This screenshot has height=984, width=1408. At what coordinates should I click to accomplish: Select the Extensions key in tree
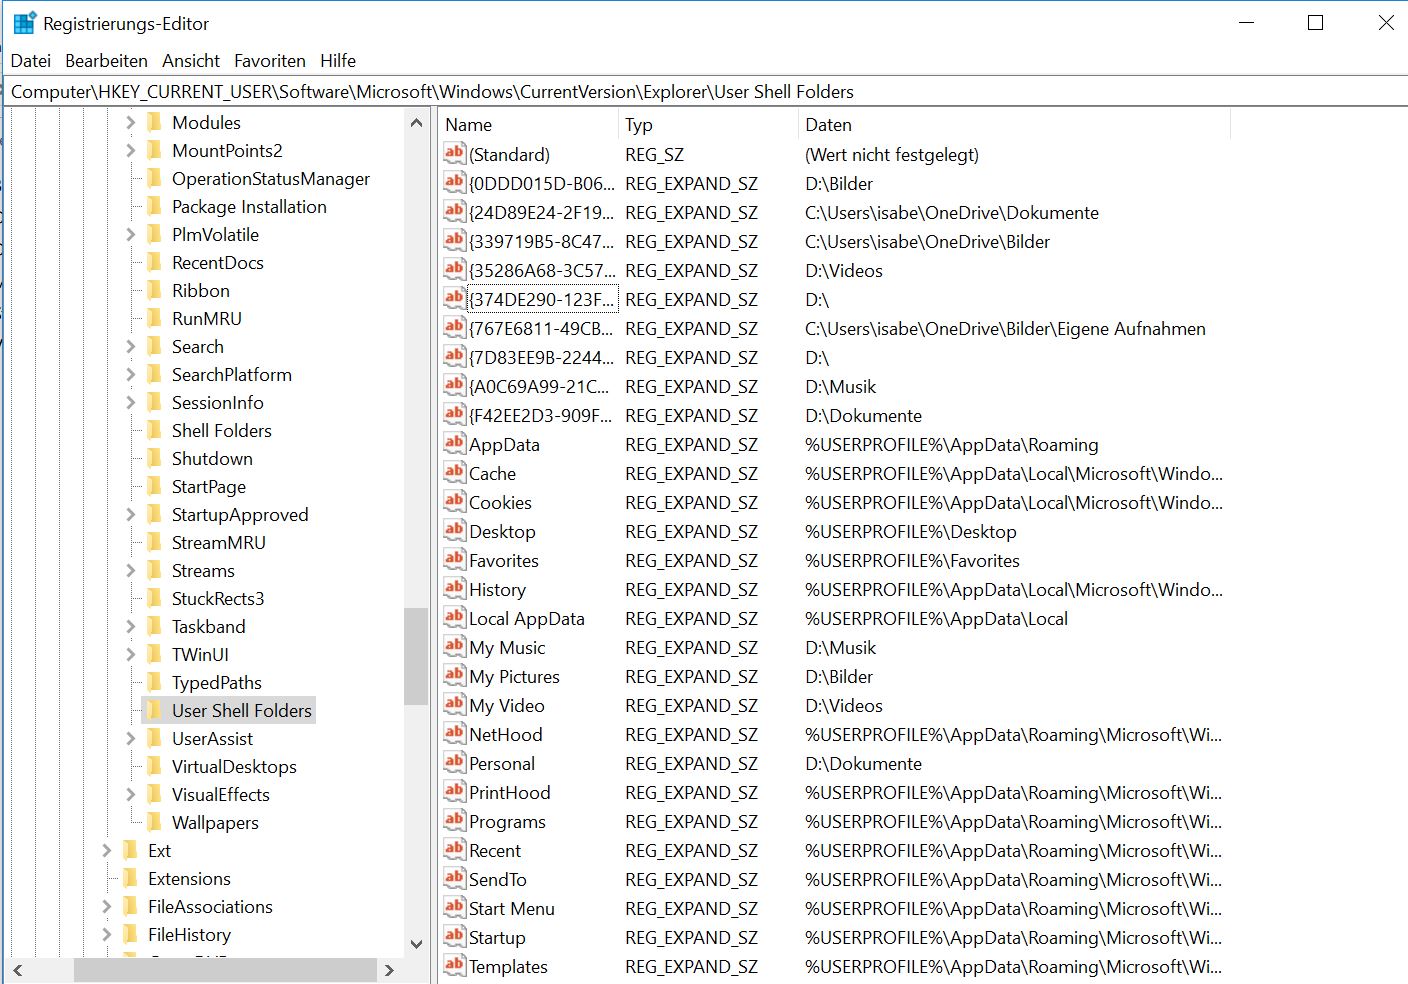click(x=189, y=878)
